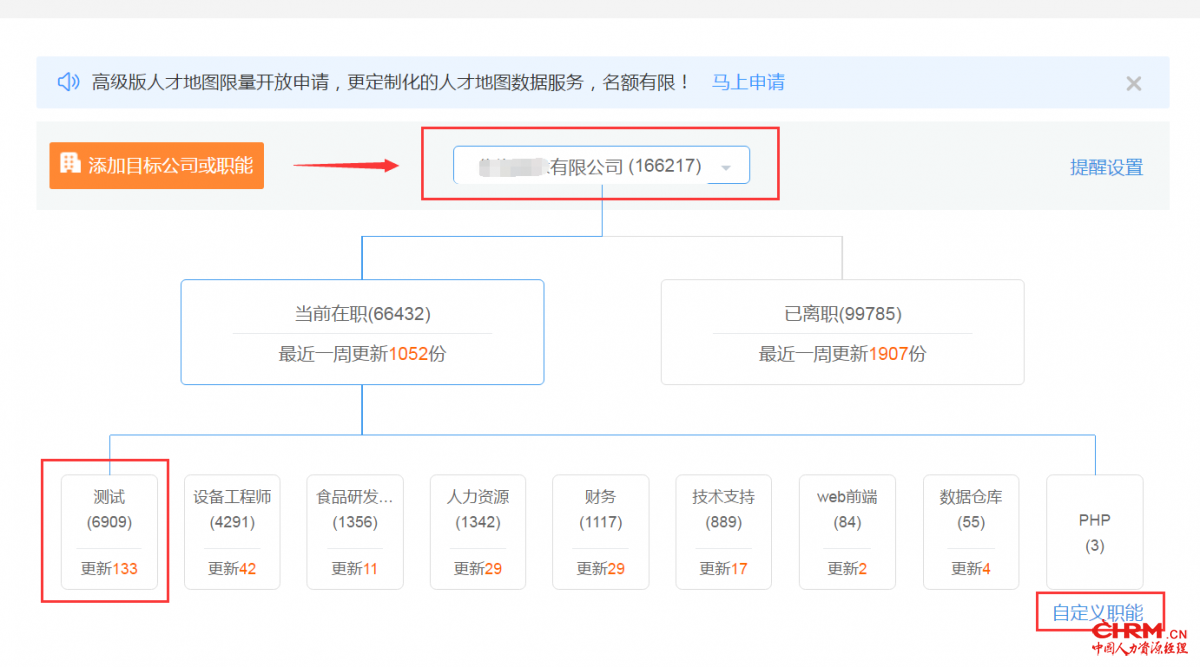Click 最近一周更新1052份 text

click(x=362, y=353)
